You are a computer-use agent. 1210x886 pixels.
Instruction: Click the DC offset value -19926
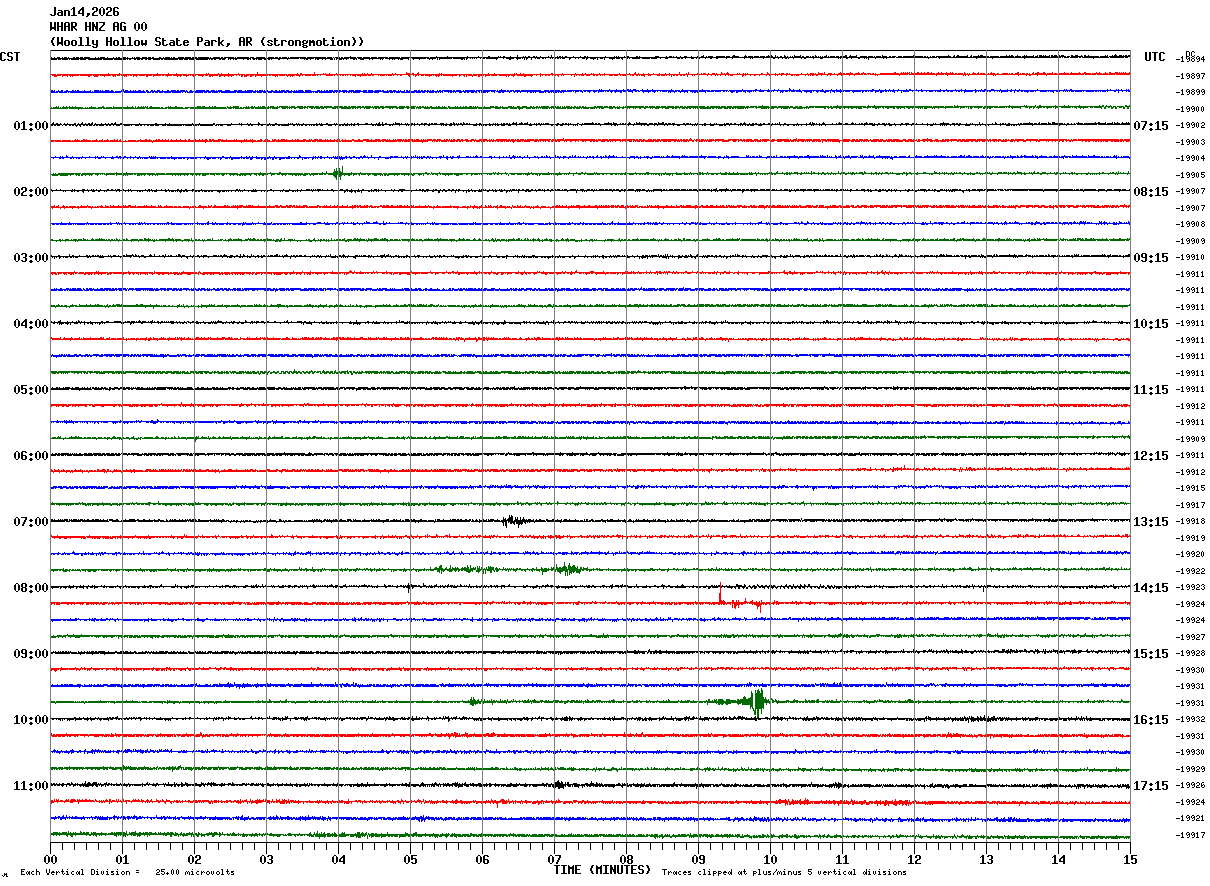click(1190, 785)
